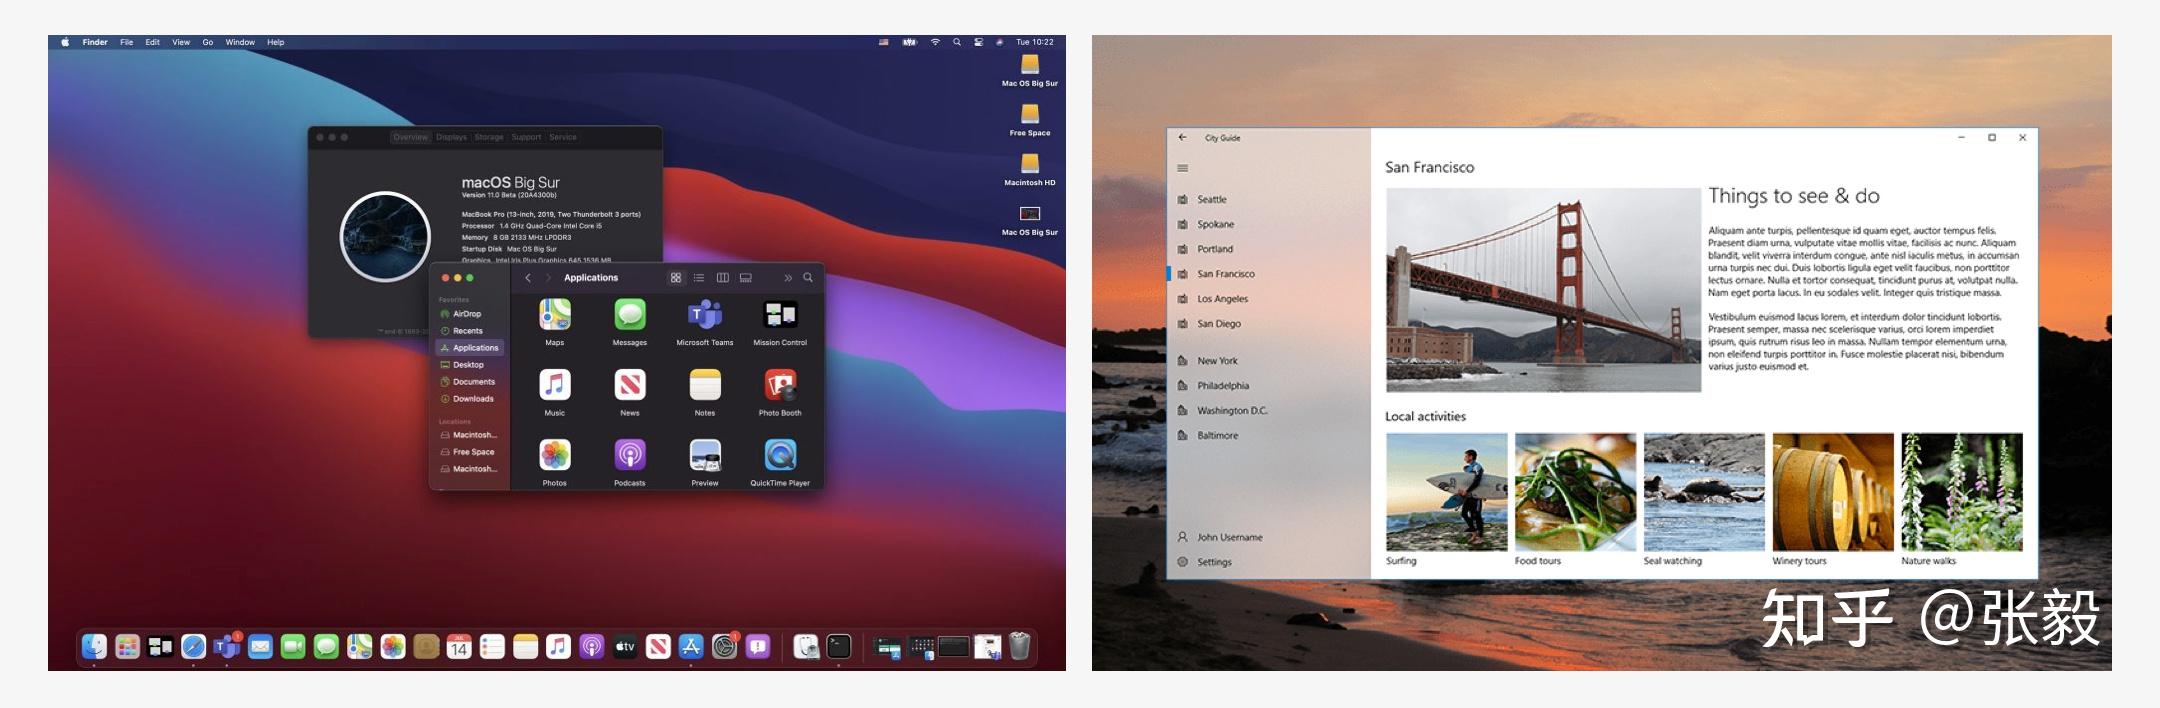
Task: Select Desktop in Finder sidebar
Action: click(x=469, y=365)
